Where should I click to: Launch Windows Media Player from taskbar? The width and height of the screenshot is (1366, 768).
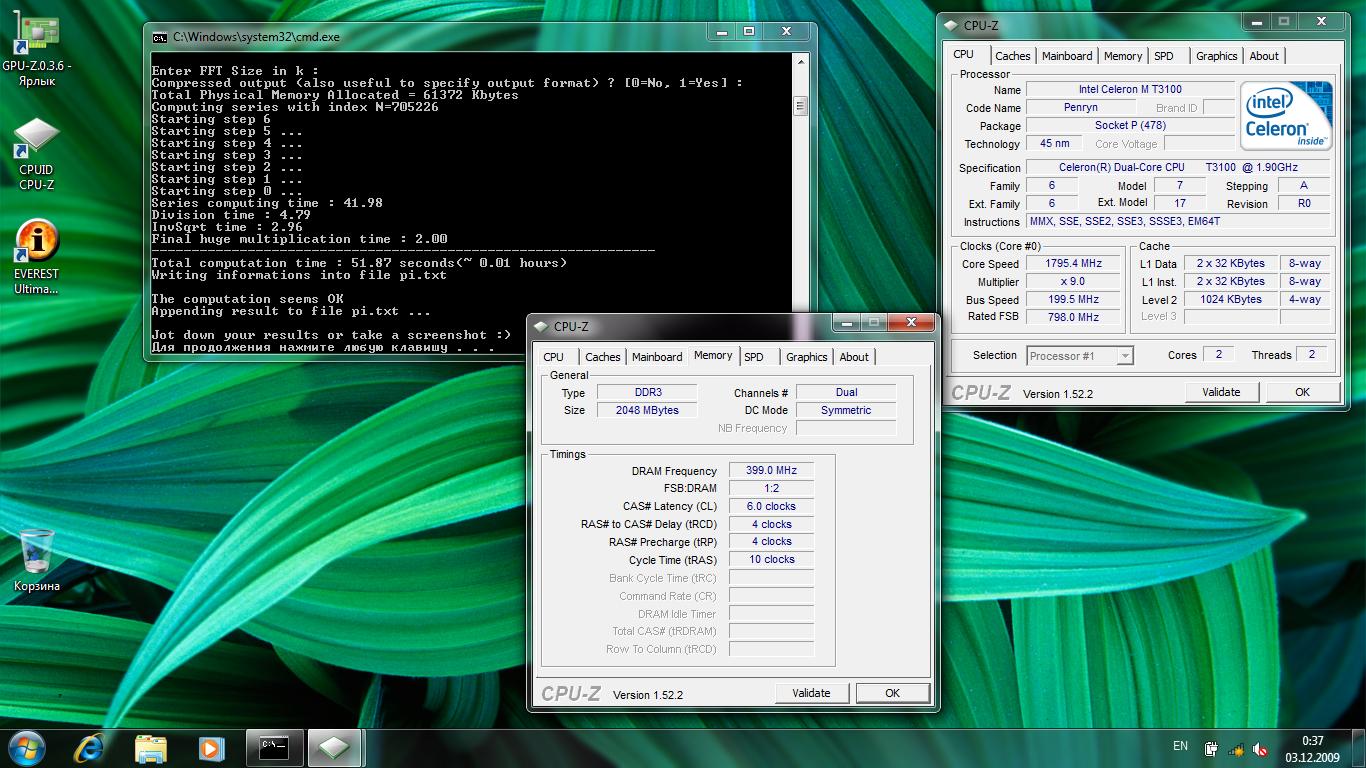[x=211, y=748]
